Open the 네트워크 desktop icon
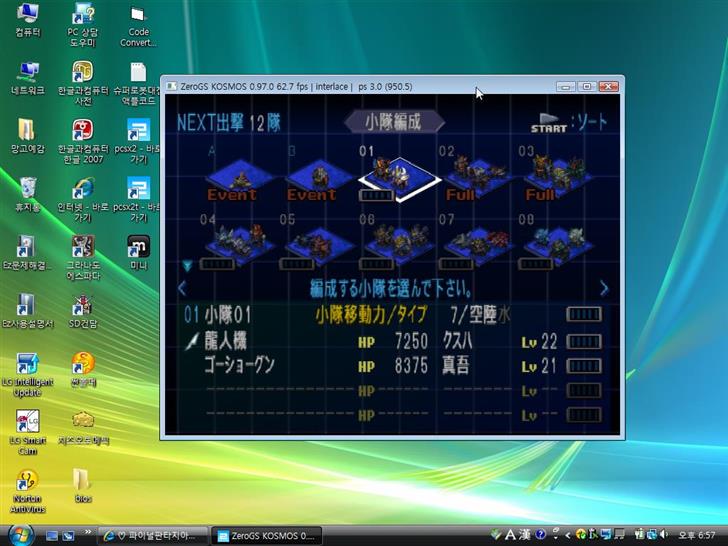Screen dimensions: 728x546 pos(27,78)
